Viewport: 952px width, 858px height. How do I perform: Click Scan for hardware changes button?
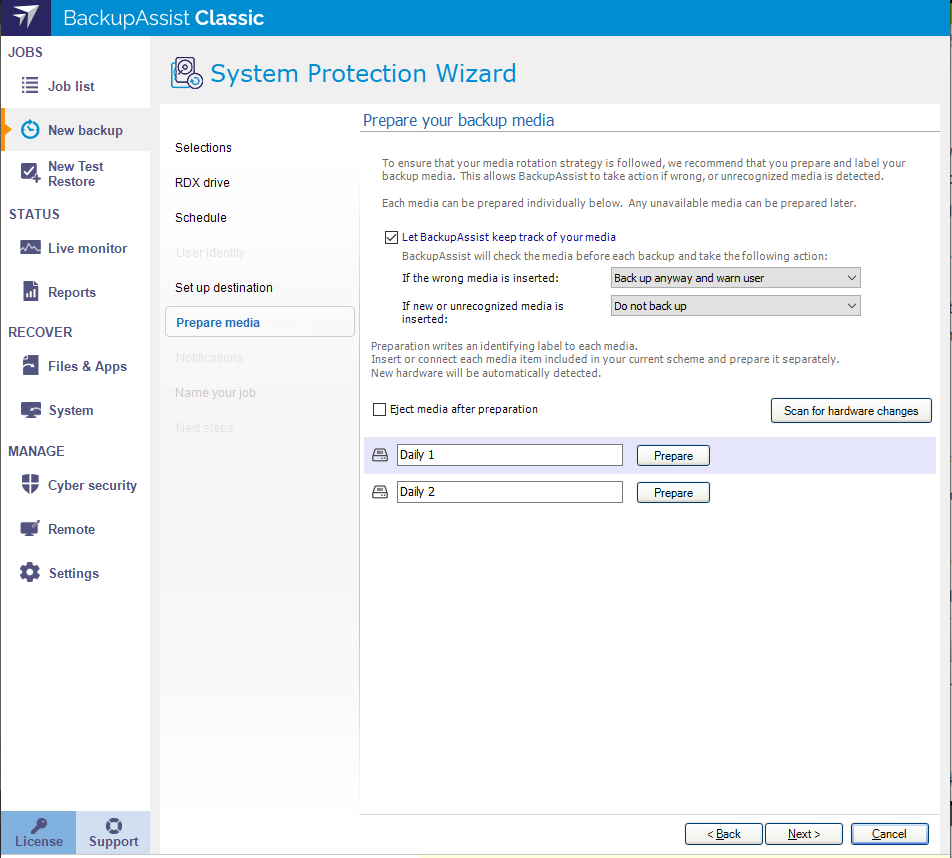pos(851,411)
